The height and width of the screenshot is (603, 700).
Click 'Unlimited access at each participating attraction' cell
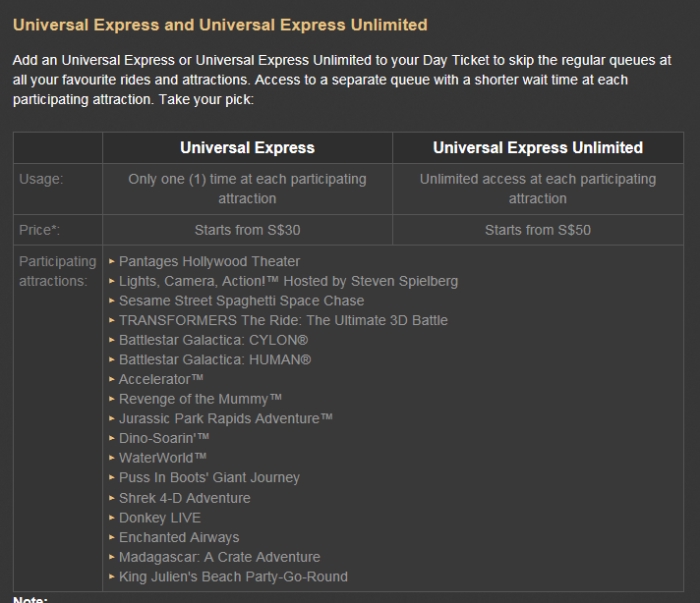pos(538,188)
